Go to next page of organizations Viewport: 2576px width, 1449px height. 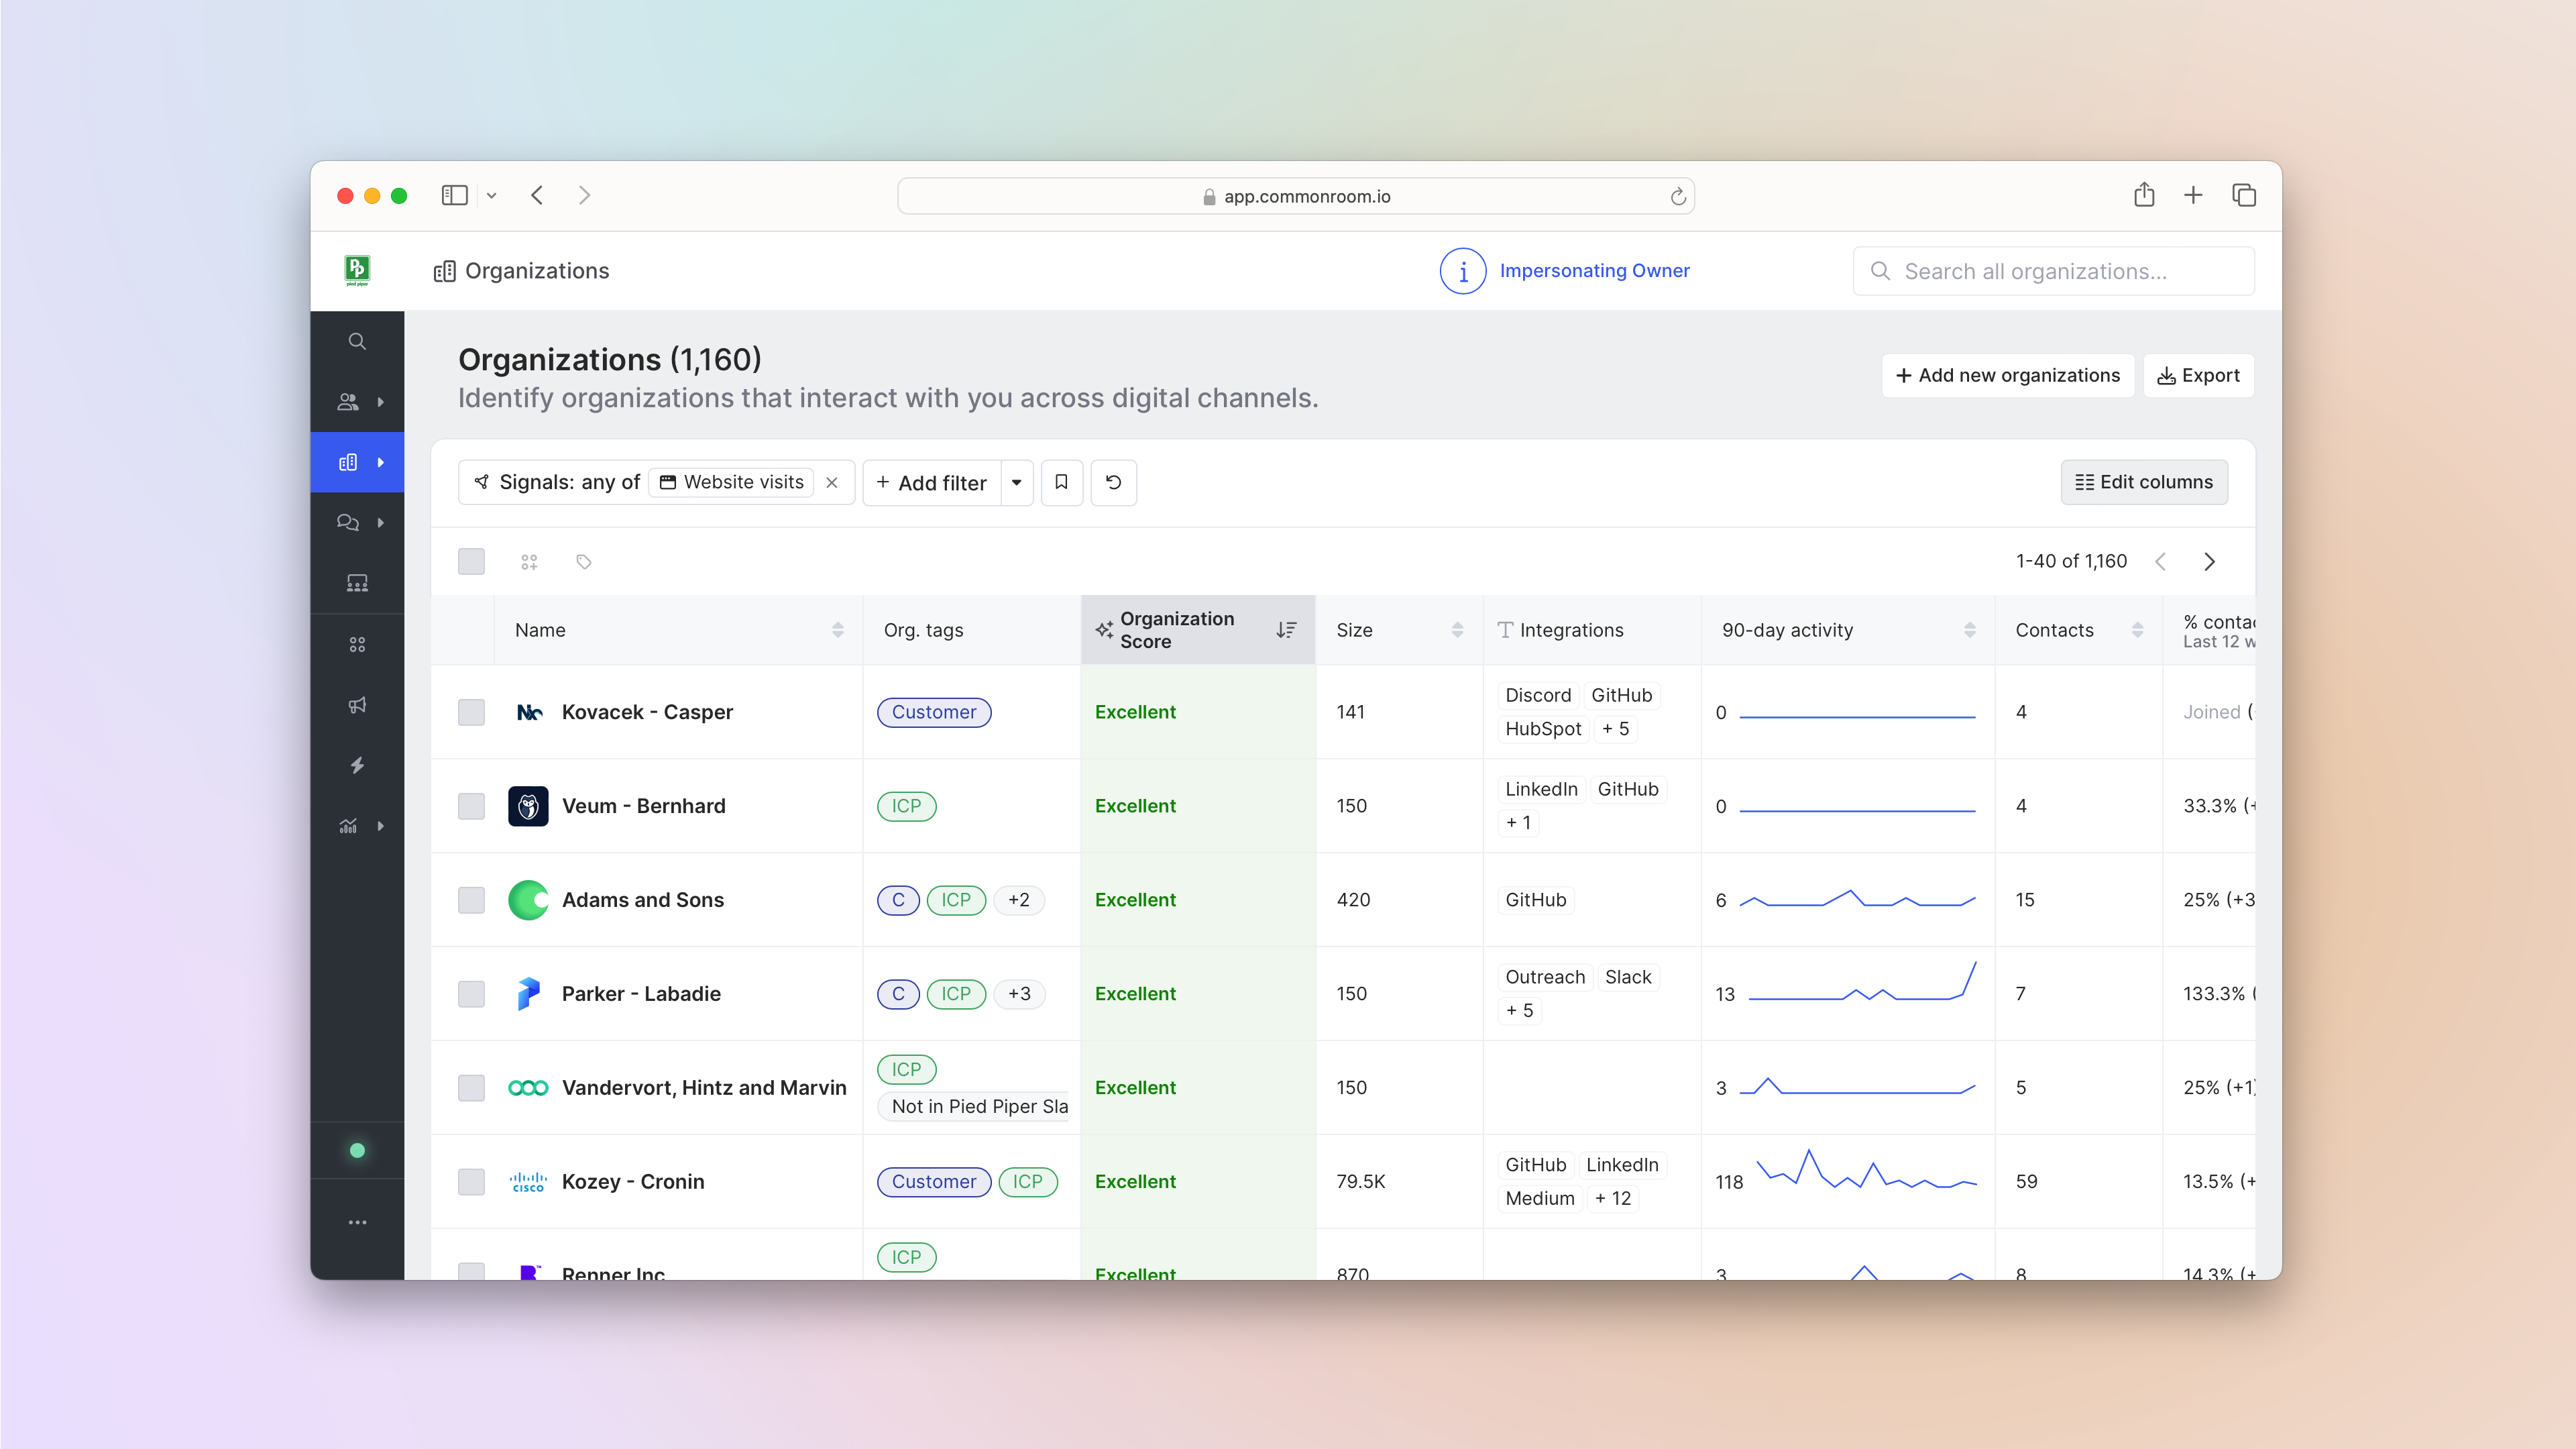(2209, 562)
